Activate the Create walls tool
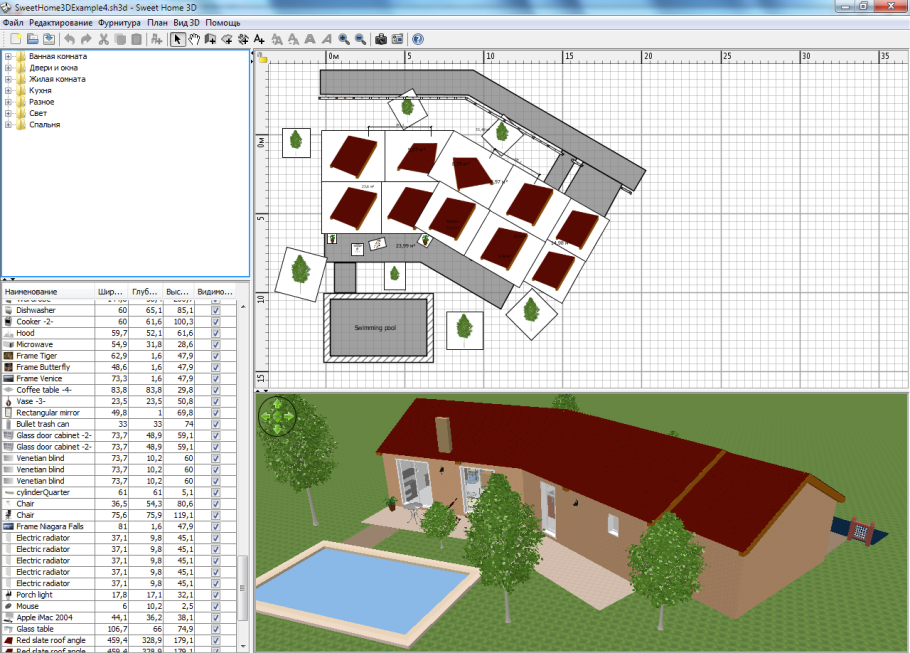The image size is (910, 653). coord(210,39)
